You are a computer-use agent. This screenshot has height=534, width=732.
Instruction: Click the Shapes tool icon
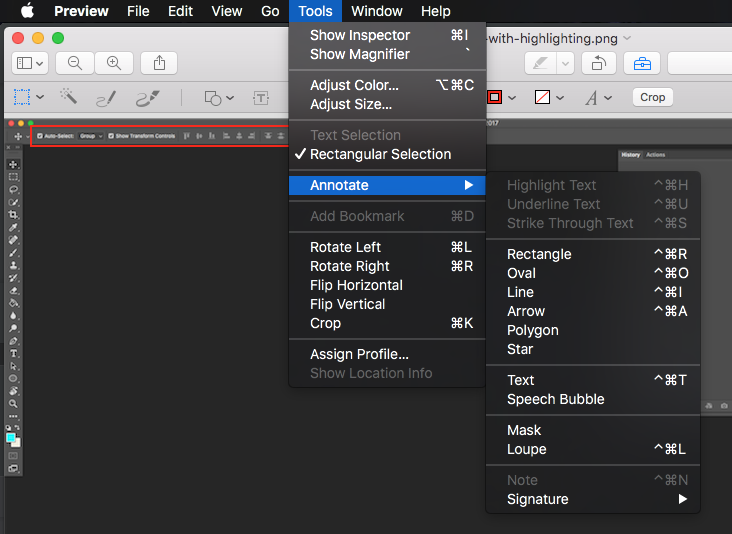213,98
